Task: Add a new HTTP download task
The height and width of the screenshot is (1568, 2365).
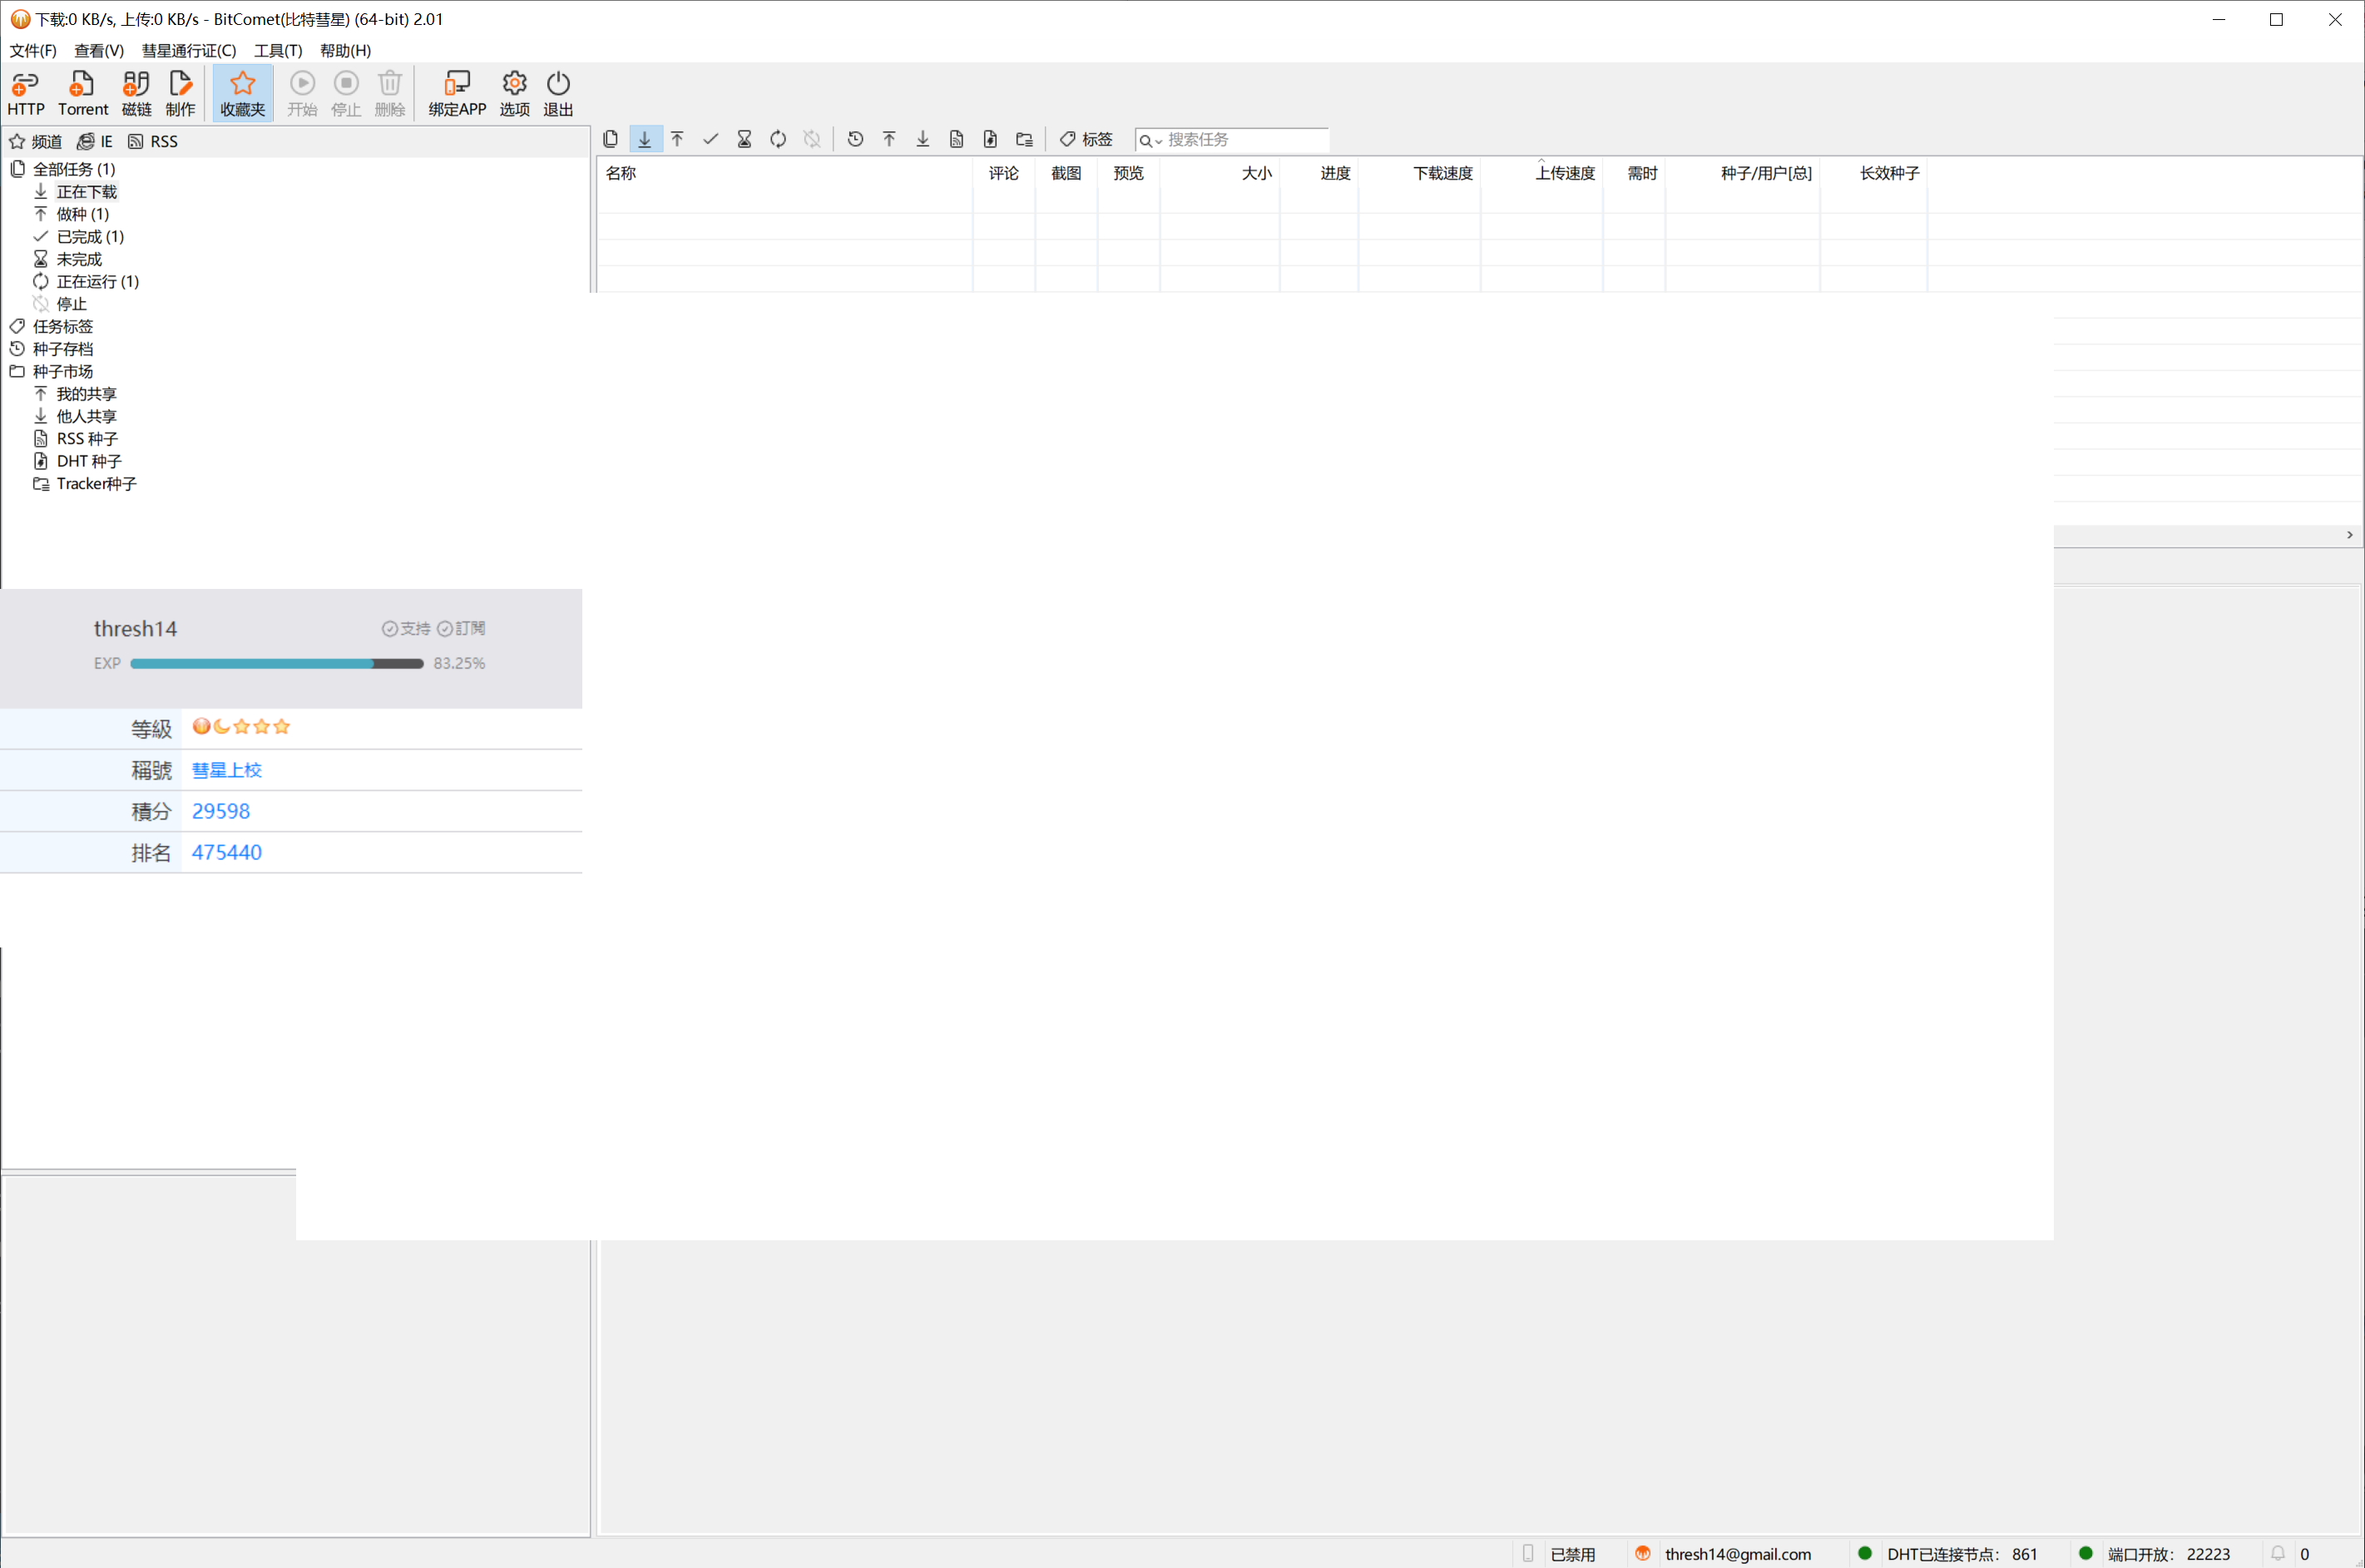Action: (26, 94)
